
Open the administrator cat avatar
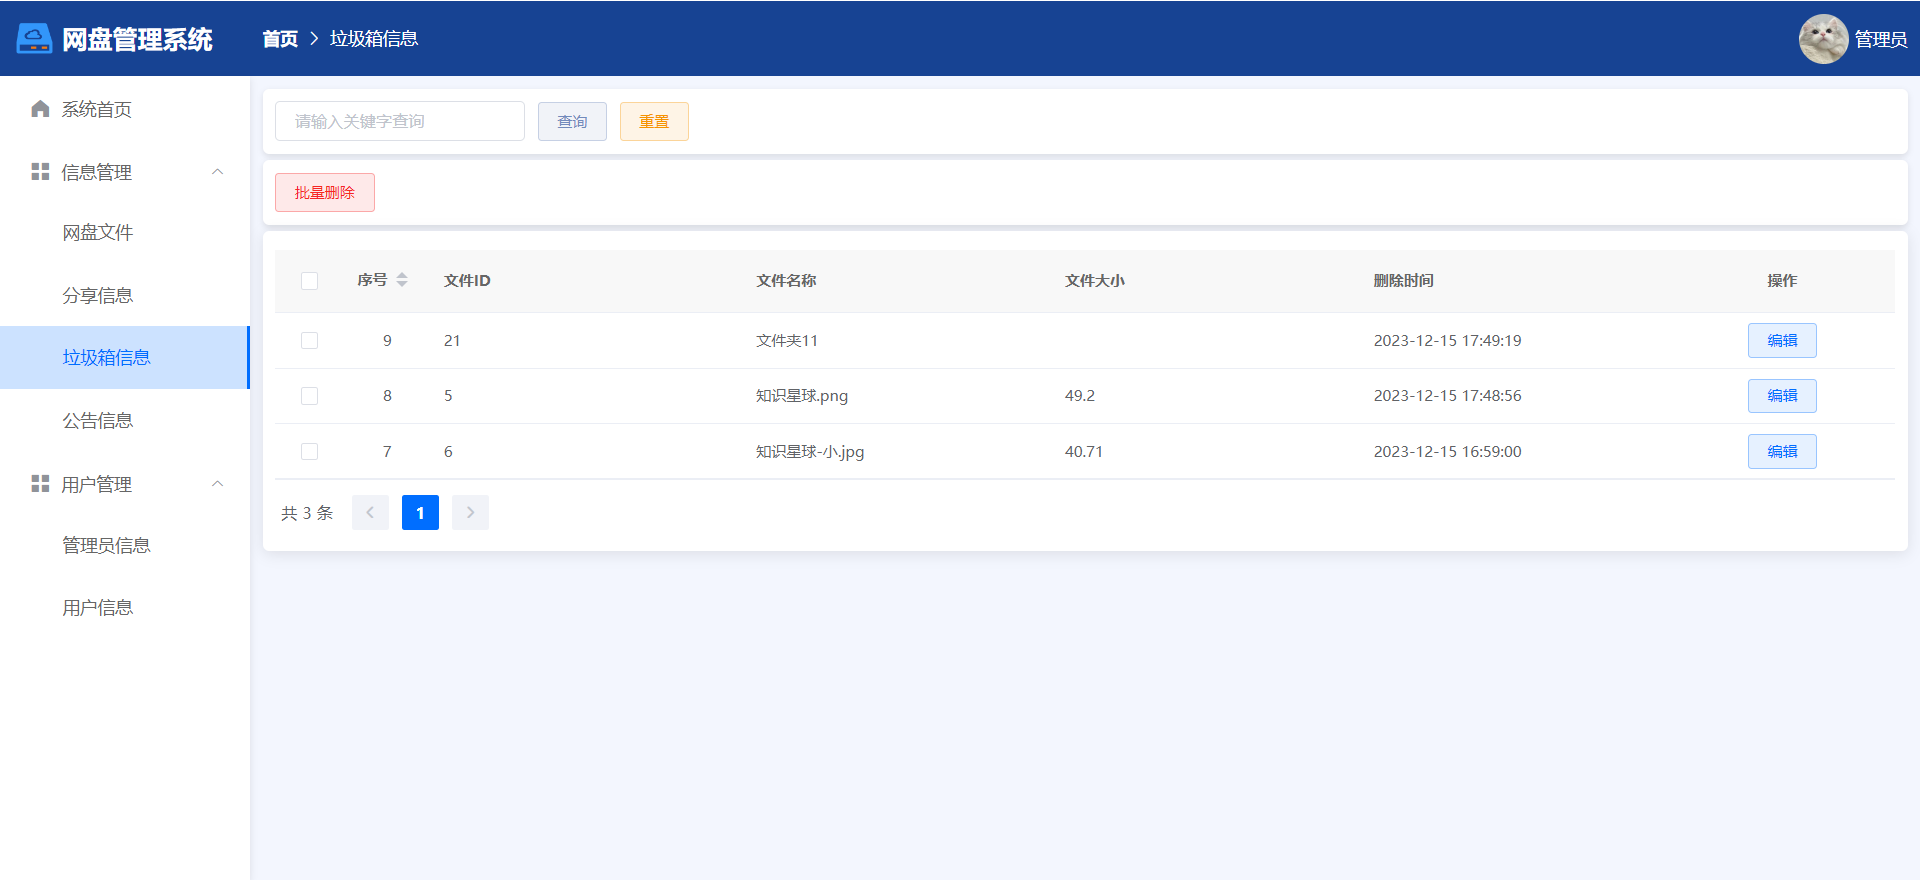(1823, 39)
